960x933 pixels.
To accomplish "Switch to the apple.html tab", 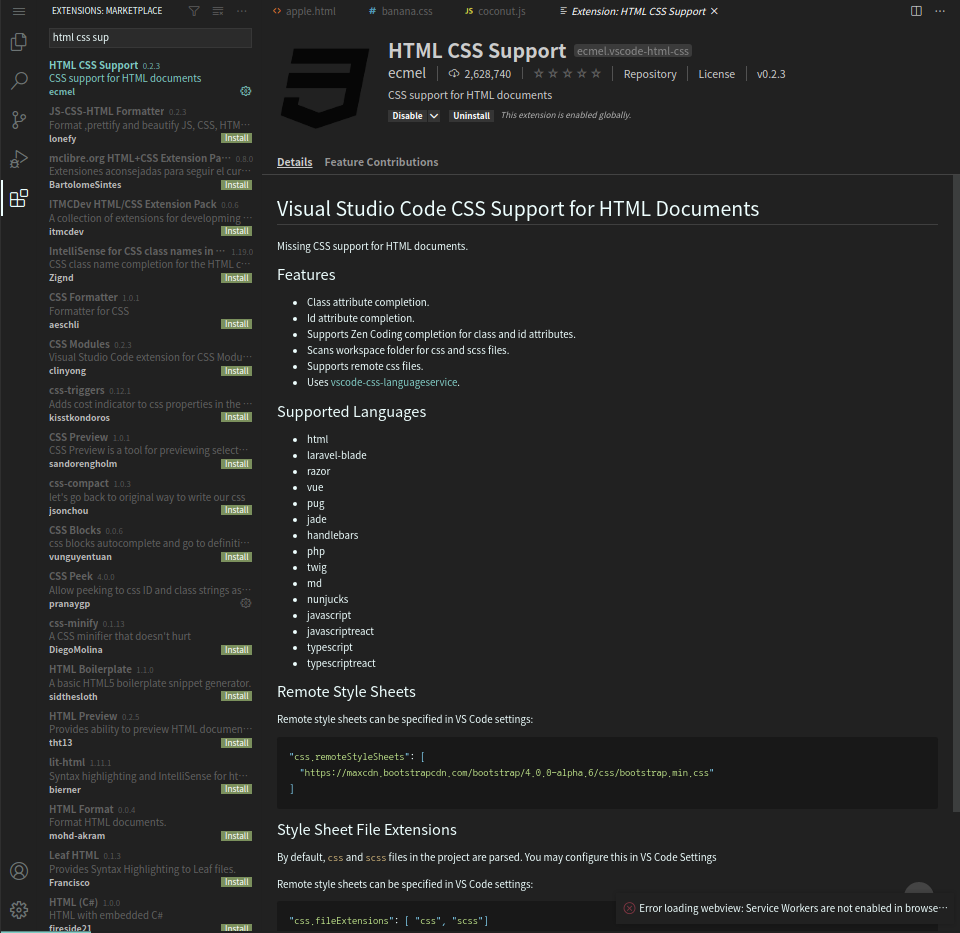I will [x=304, y=11].
